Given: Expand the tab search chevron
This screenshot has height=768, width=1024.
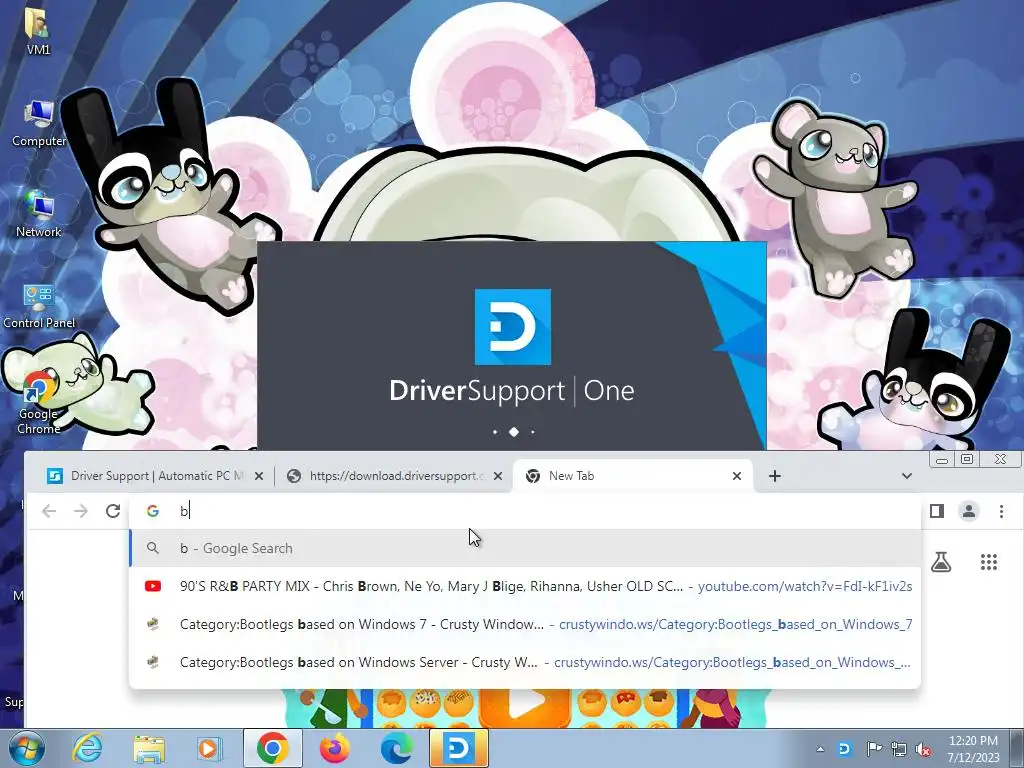Looking at the screenshot, I should (906, 476).
